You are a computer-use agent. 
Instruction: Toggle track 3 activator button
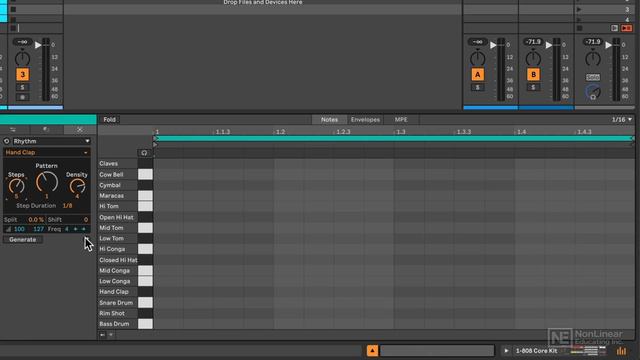[x=22, y=74]
